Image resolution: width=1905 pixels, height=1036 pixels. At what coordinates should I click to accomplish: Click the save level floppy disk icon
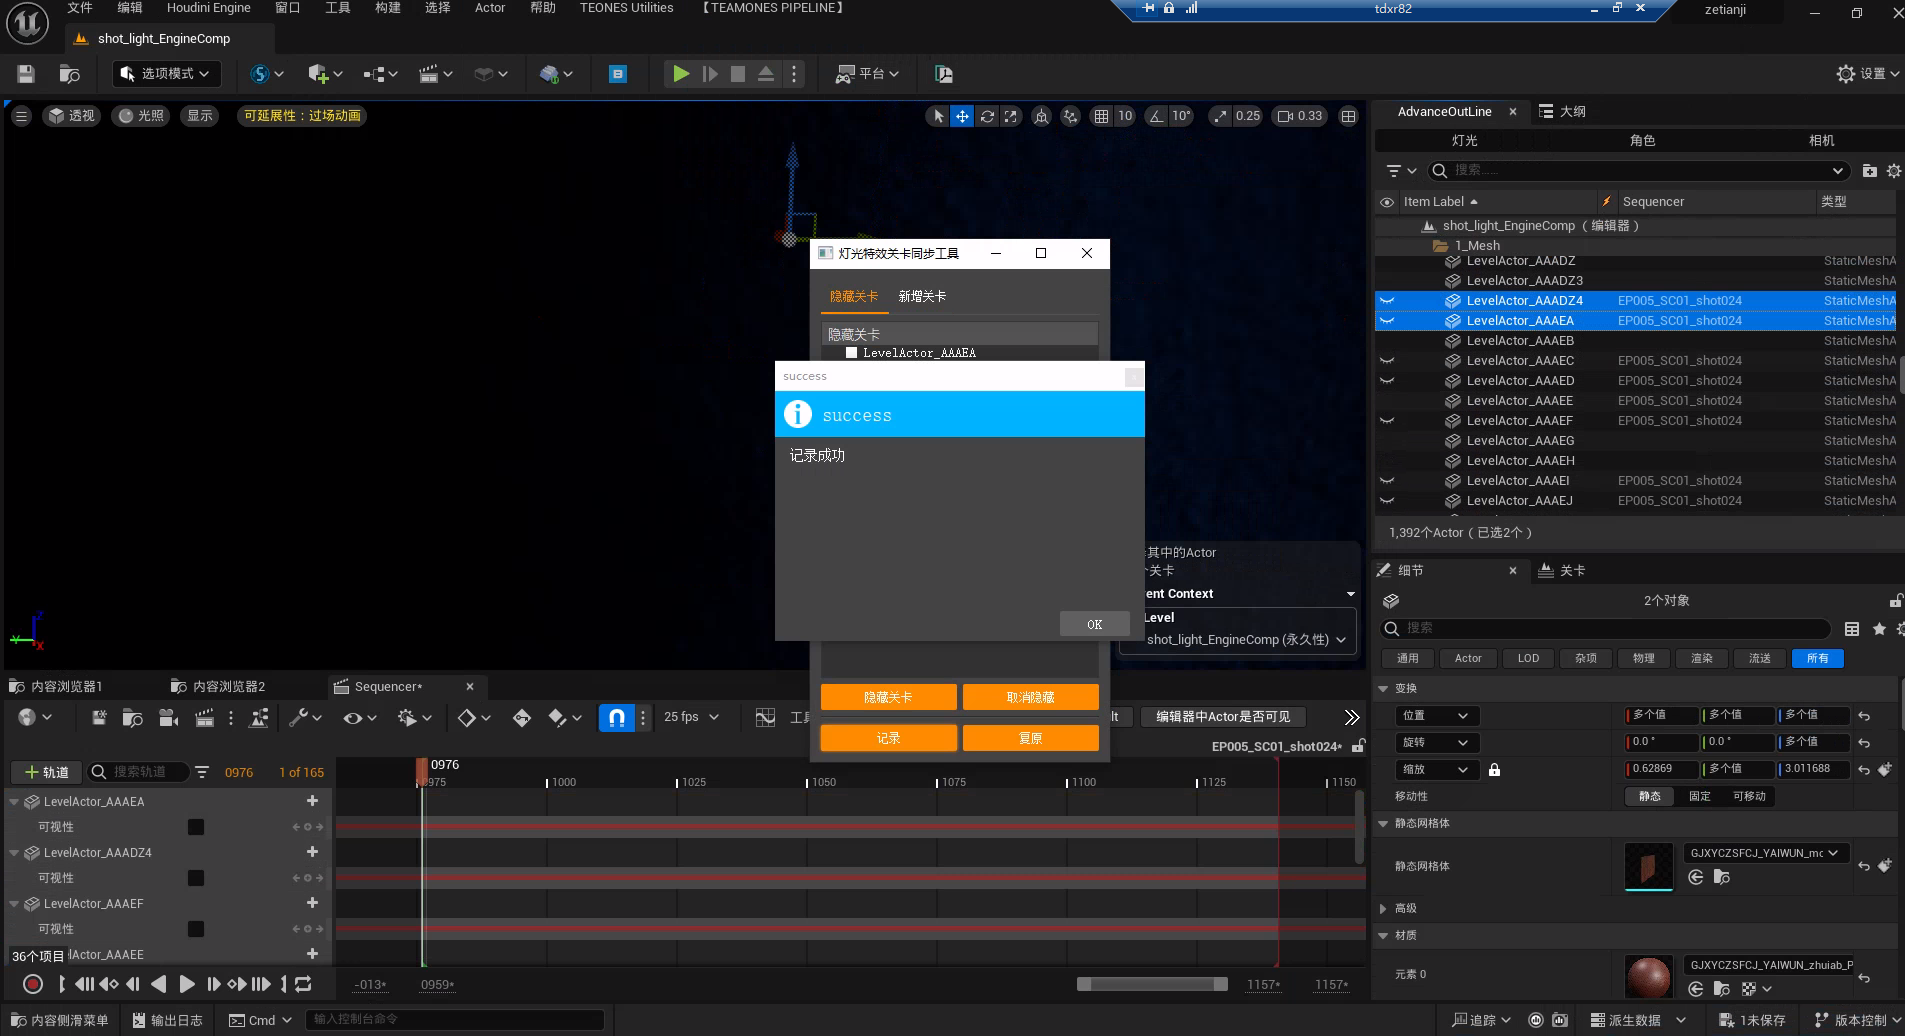tap(26, 74)
